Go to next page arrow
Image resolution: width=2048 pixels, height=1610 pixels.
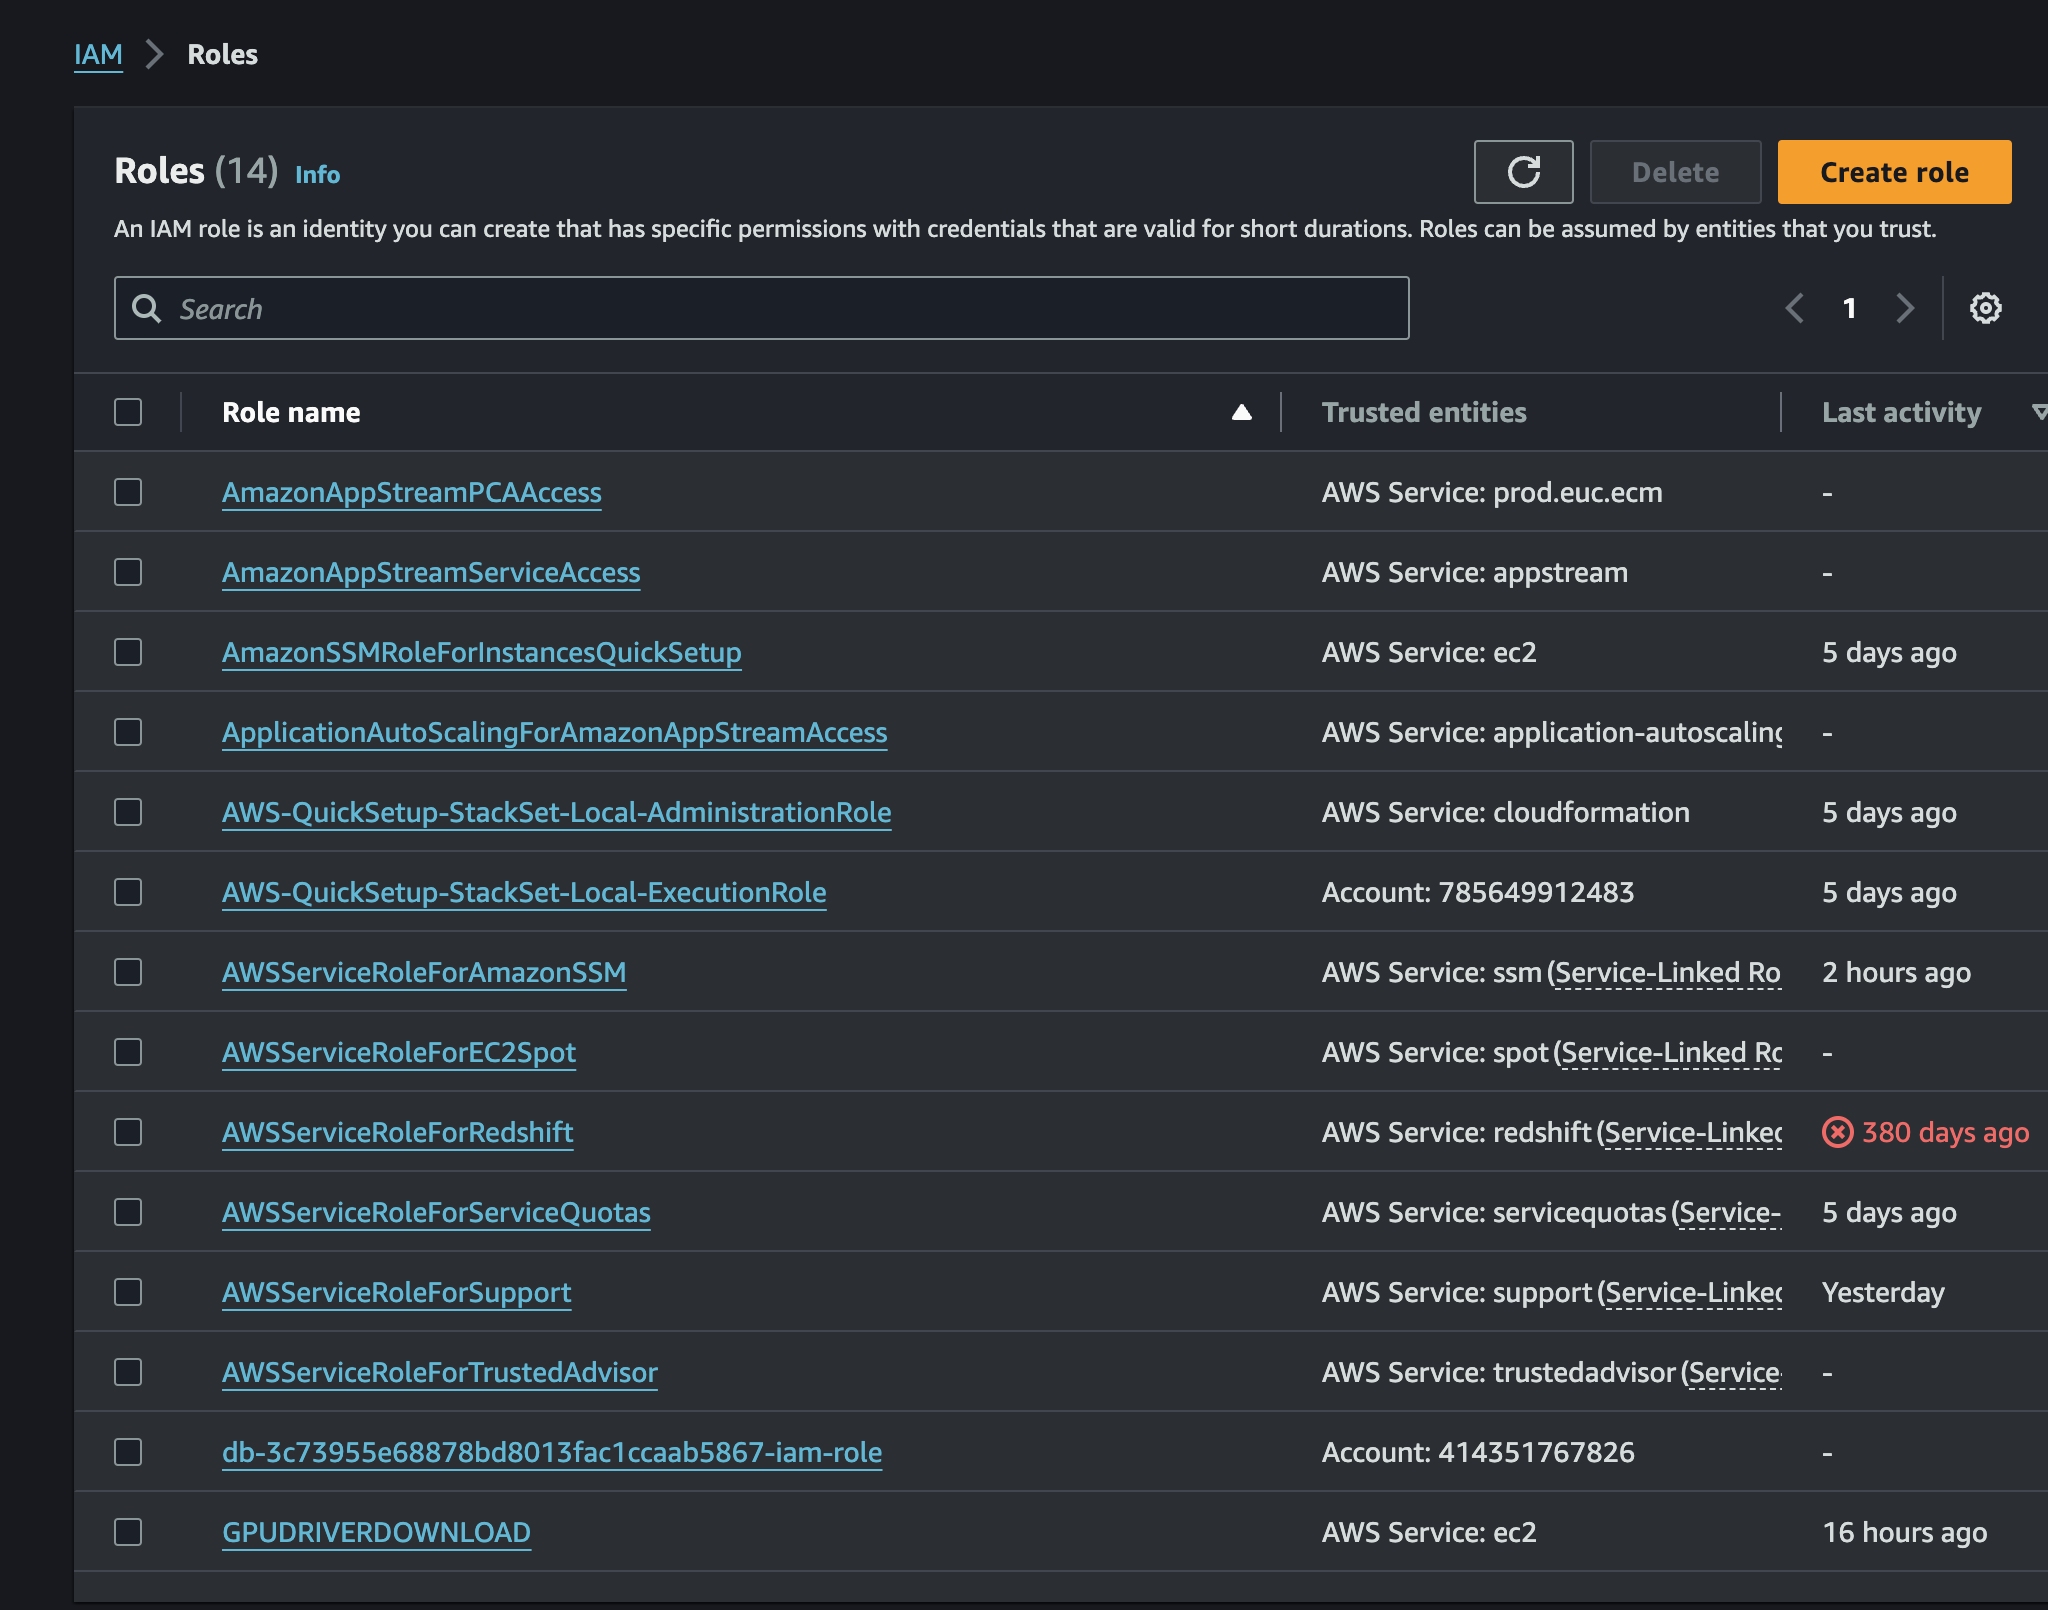[1905, 308]
